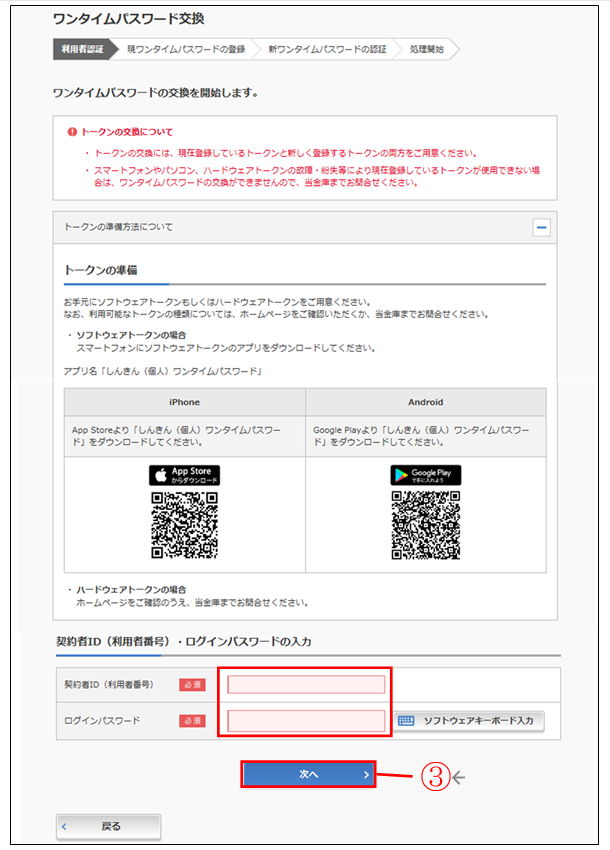Click the keyboard icon on ソフトウェアキーボード入力
Screen dimensions: 610x850
coord(405,721)
